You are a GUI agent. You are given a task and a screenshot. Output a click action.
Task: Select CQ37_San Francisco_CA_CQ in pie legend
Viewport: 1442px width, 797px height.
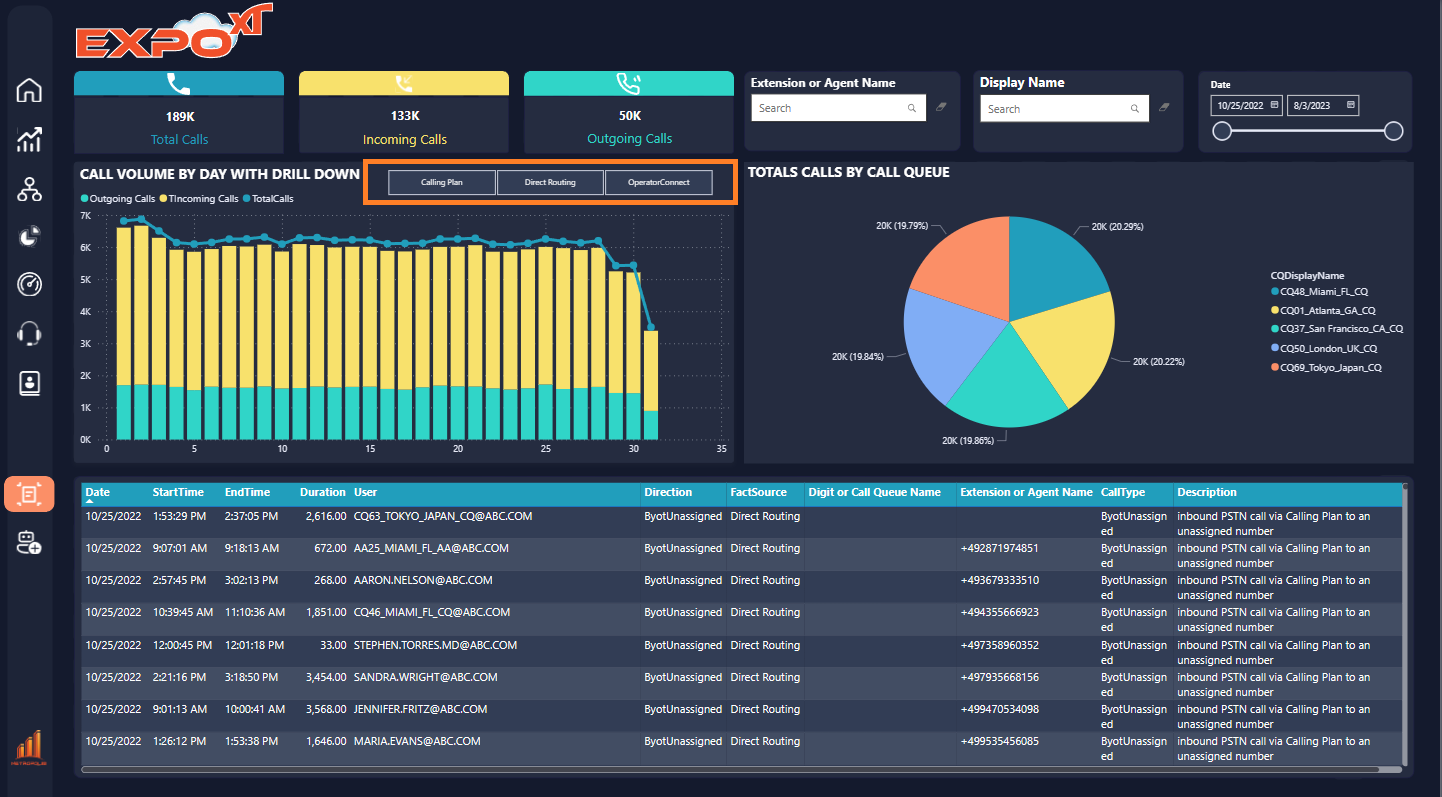[x=1337, y=329]
